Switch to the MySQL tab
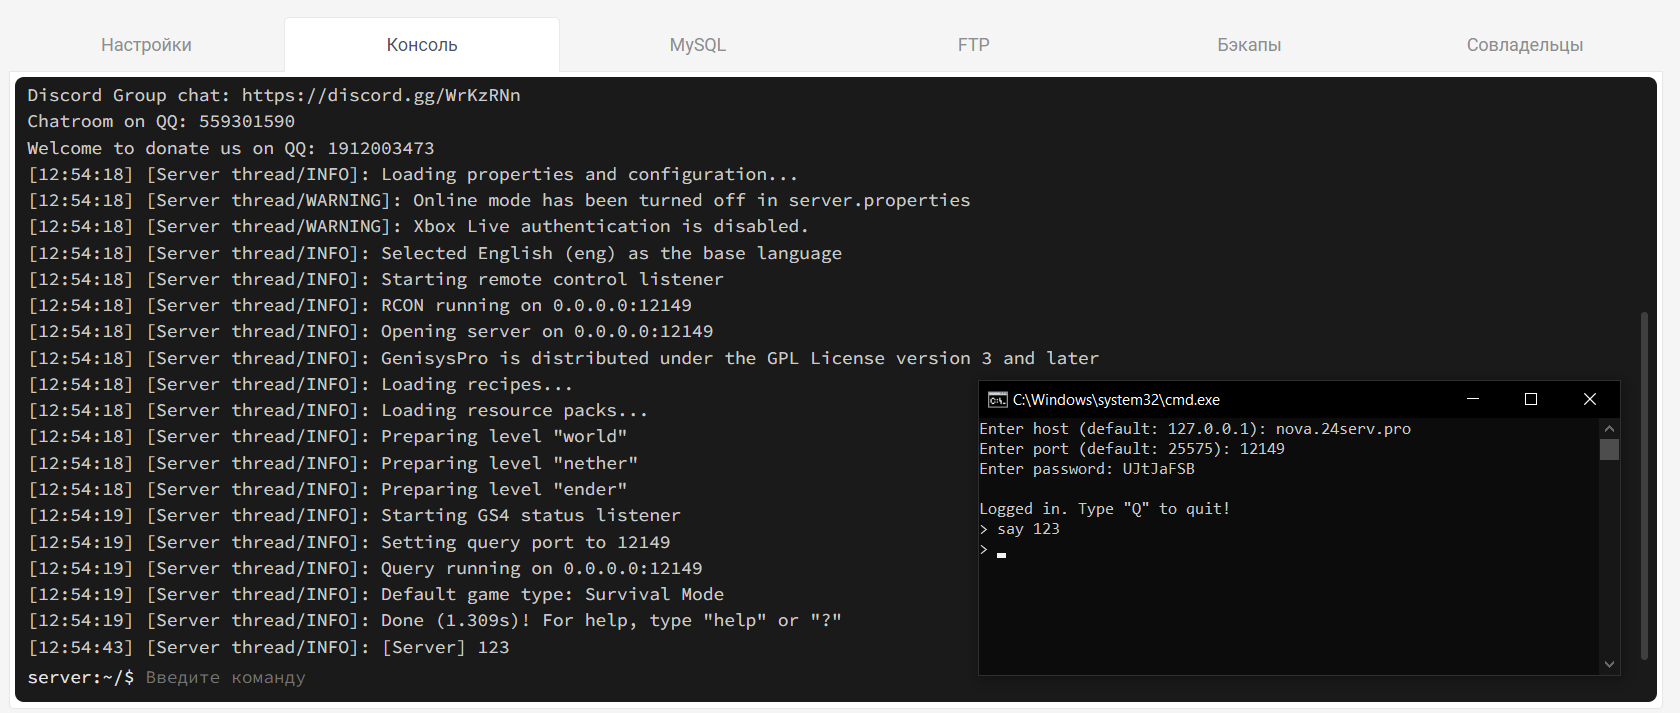This screenshot has width=1680, height=713. 697,45
